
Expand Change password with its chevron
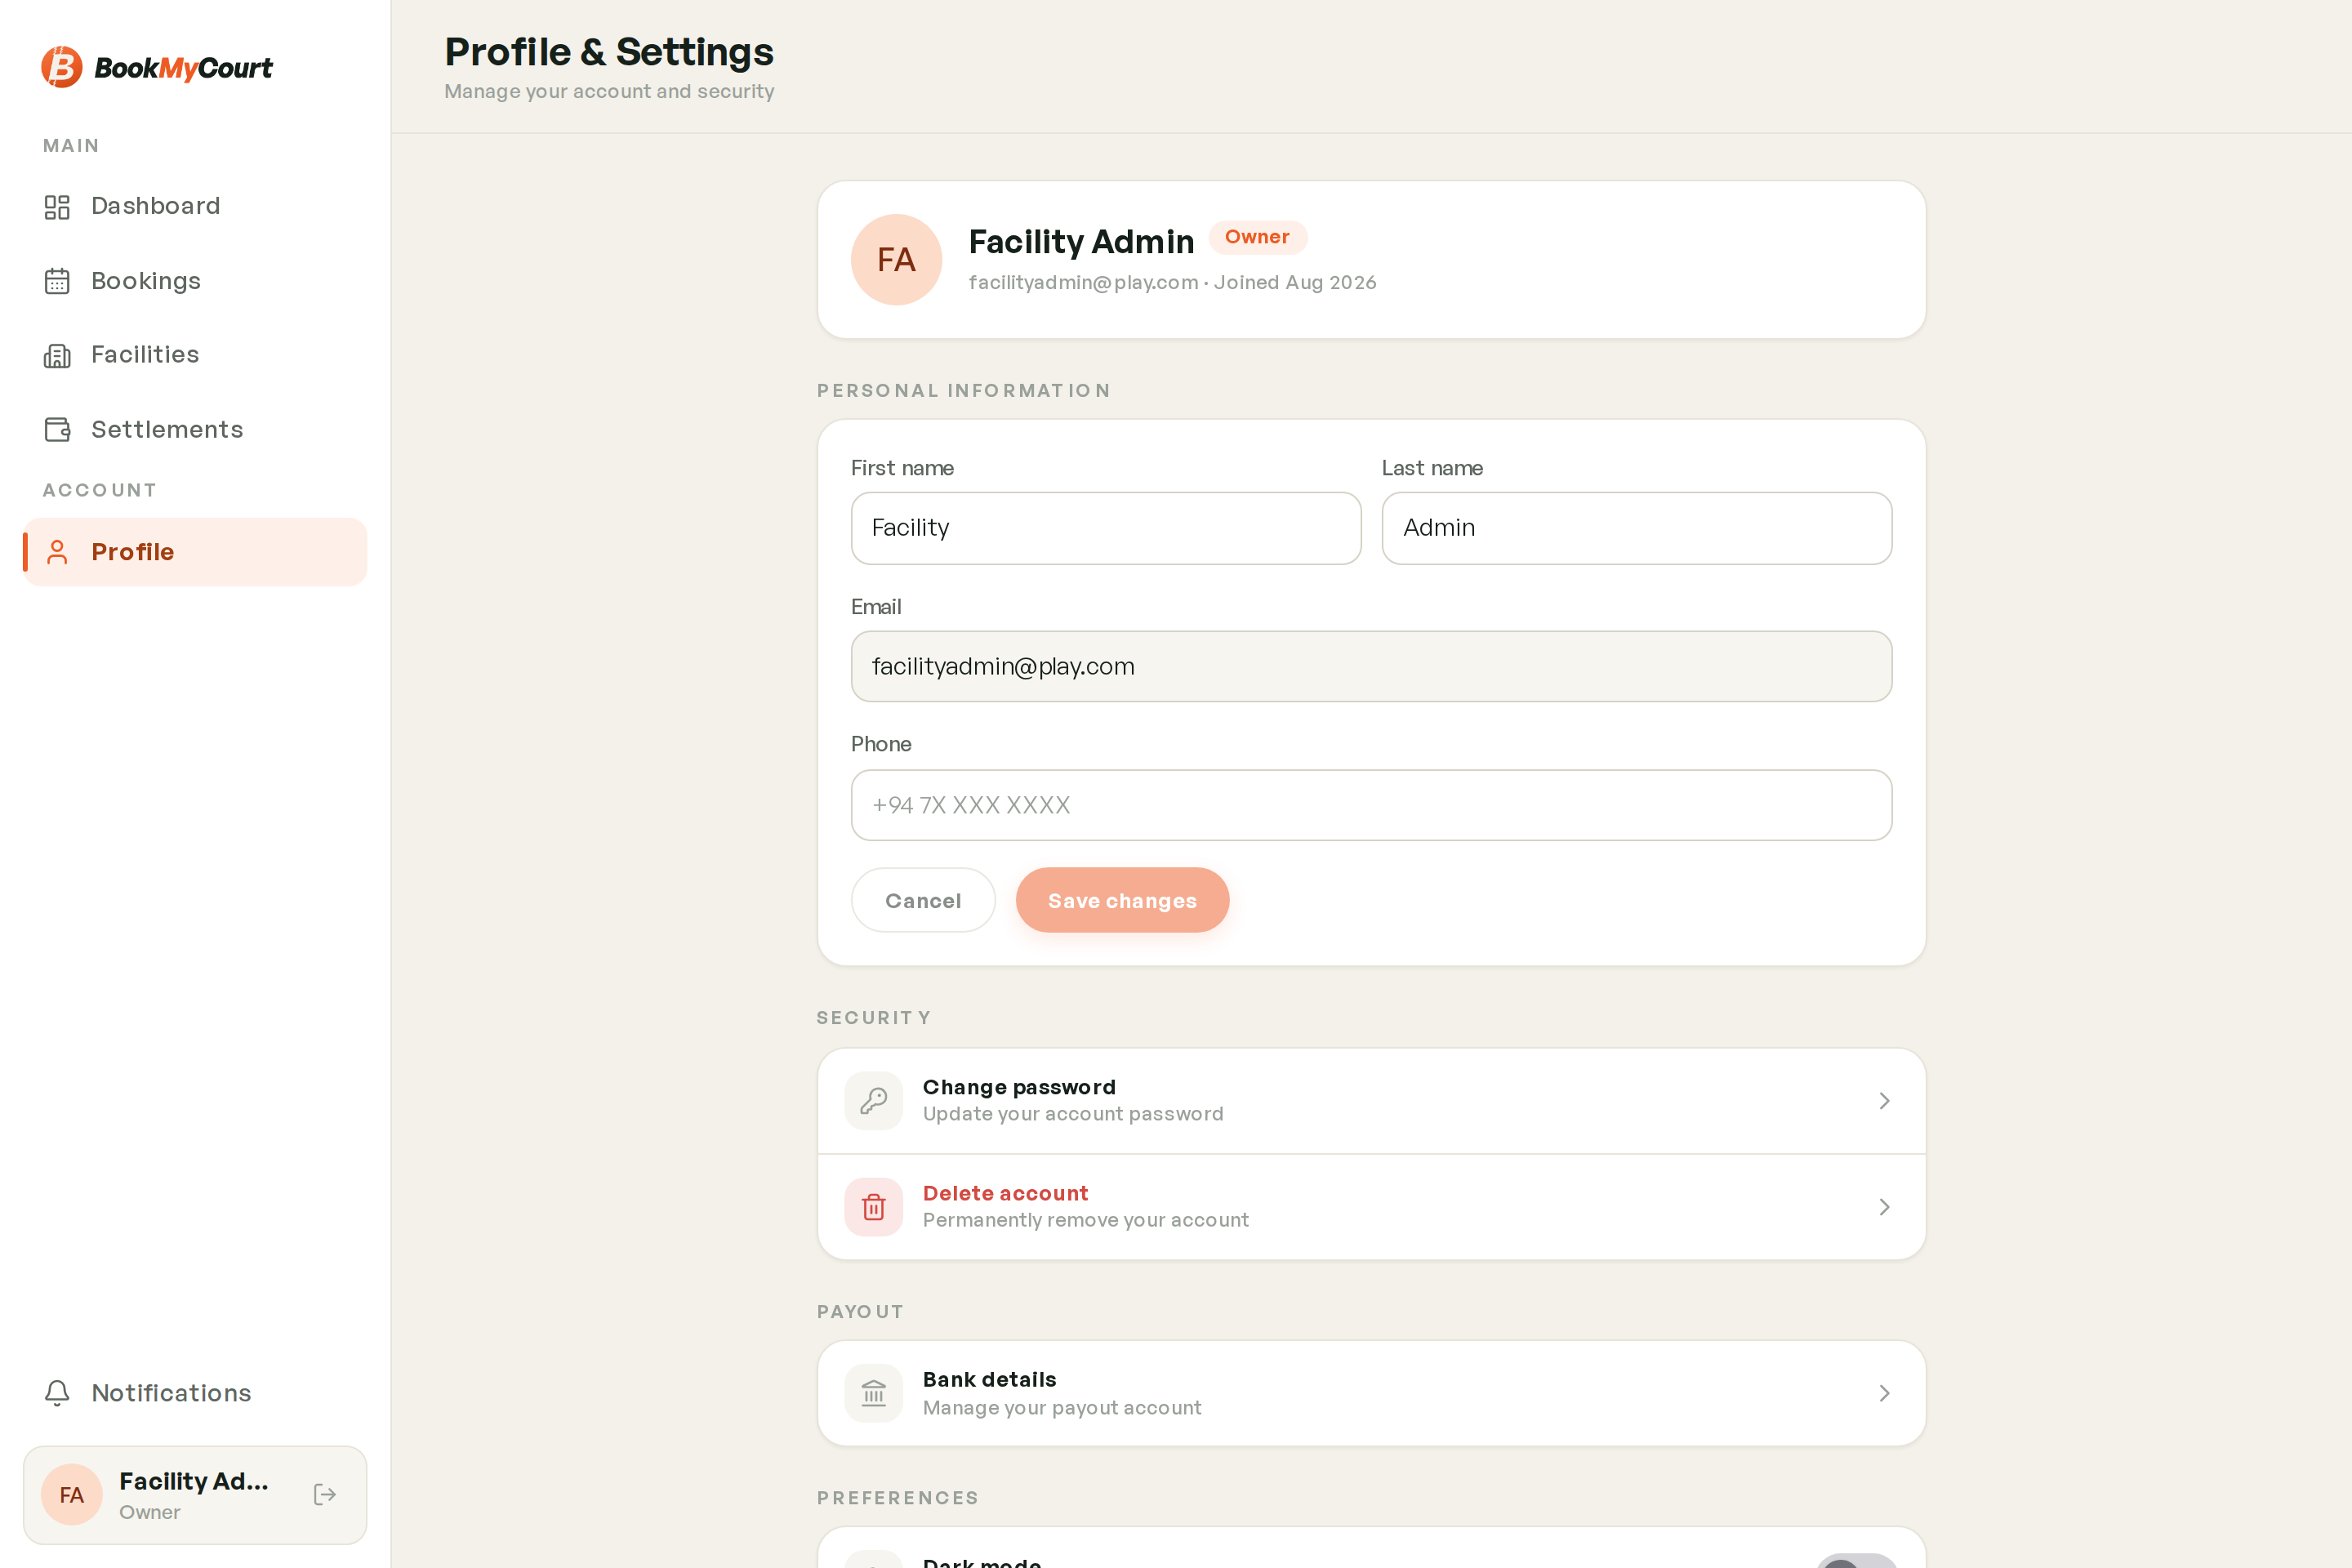point(1884,1101)
